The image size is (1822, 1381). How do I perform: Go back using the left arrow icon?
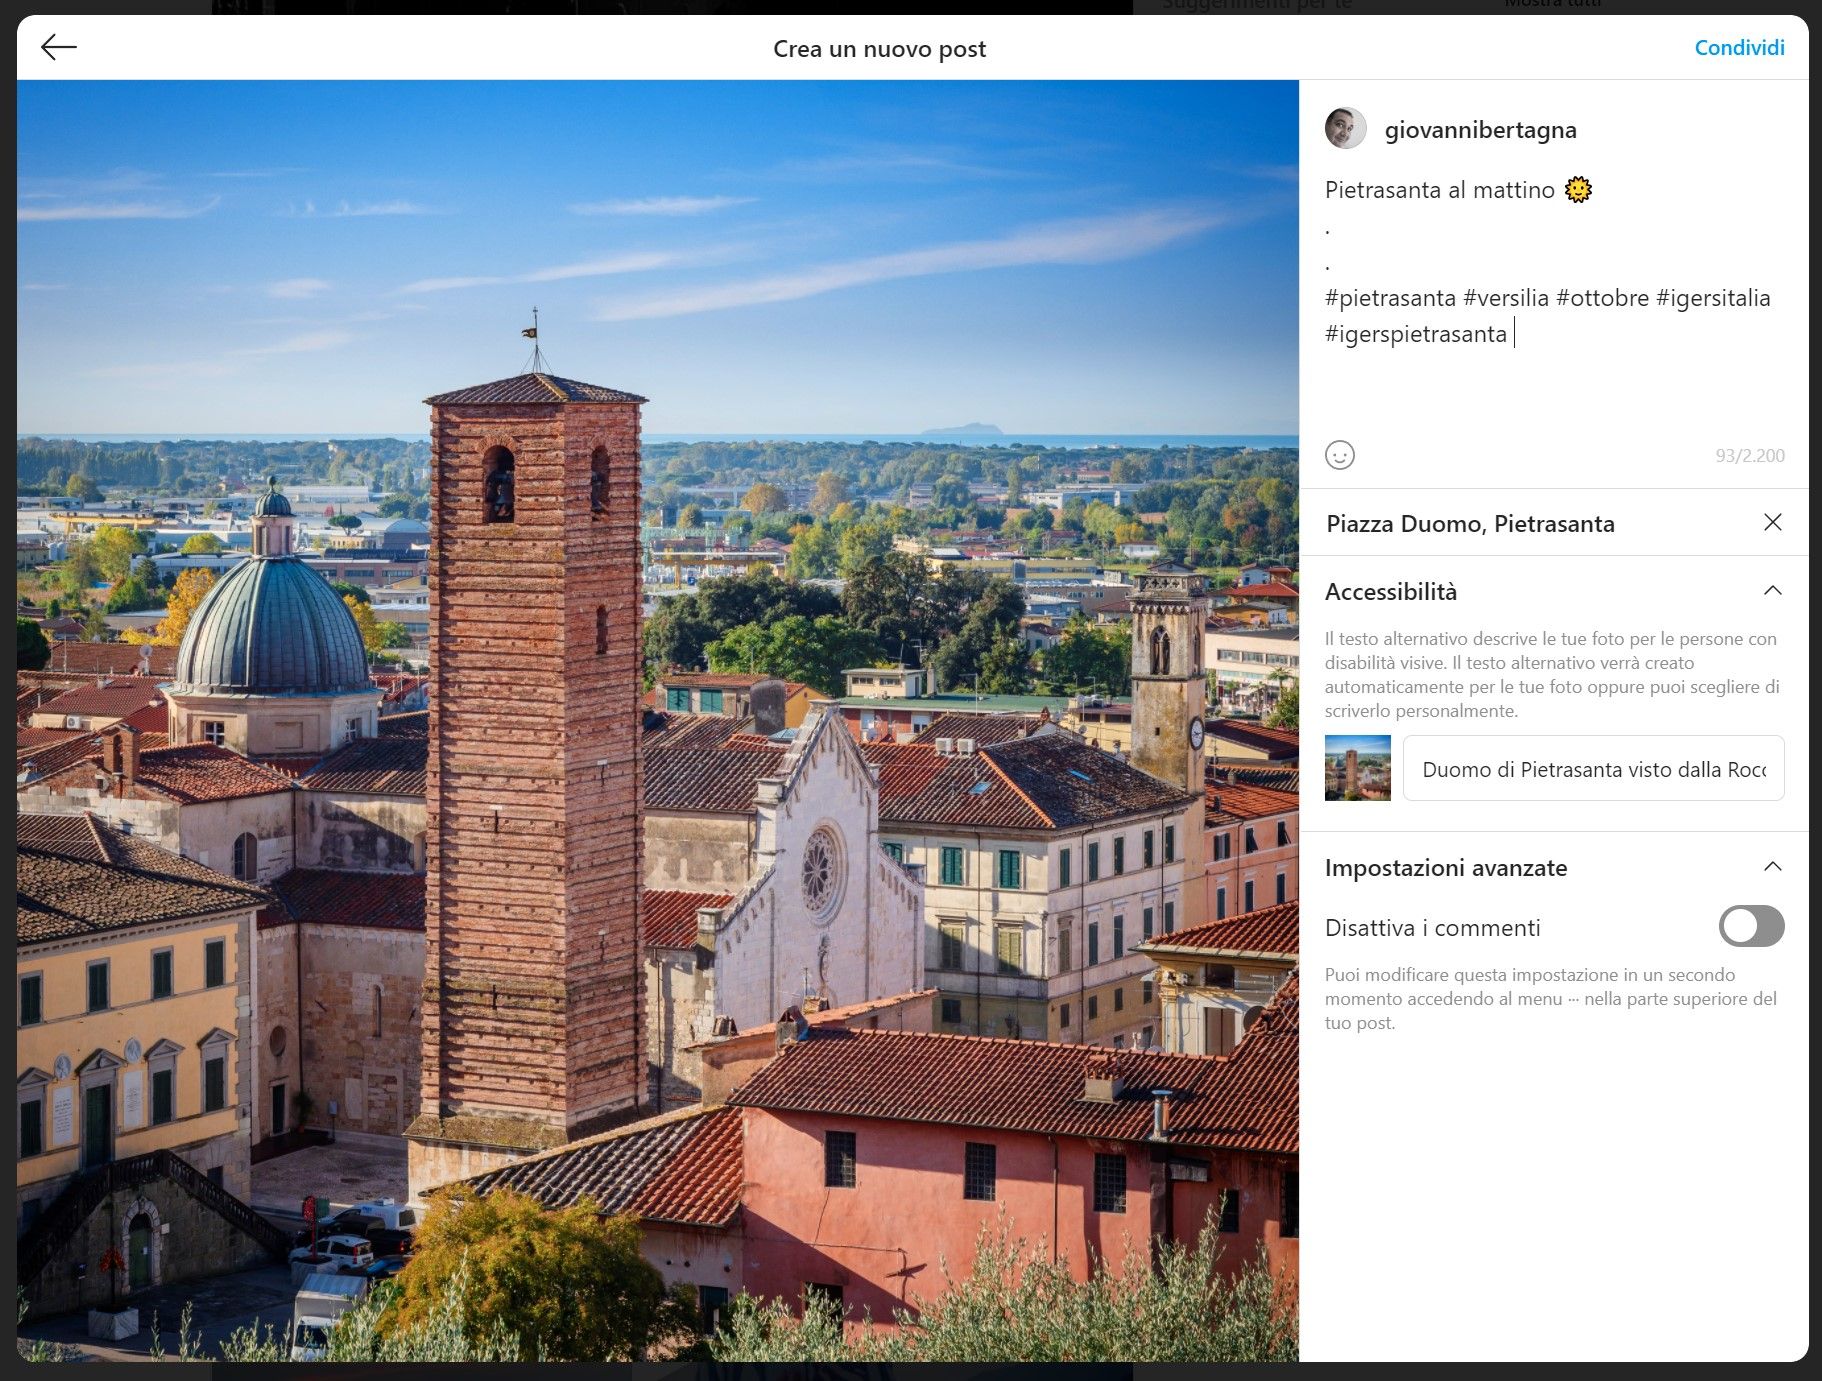(x=59, y=47)
